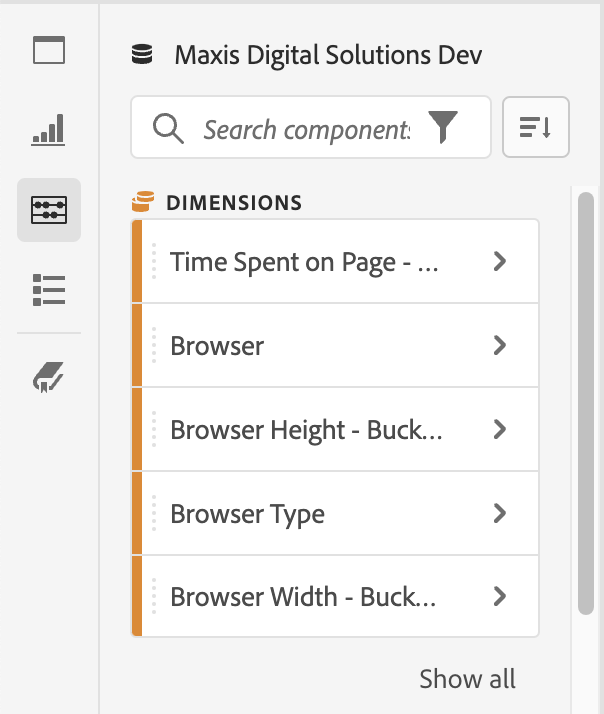The width and height of the screenshot is (604, 714).
Task: Expand the Browser Height dimension chevron
Action: coord(501,430)
